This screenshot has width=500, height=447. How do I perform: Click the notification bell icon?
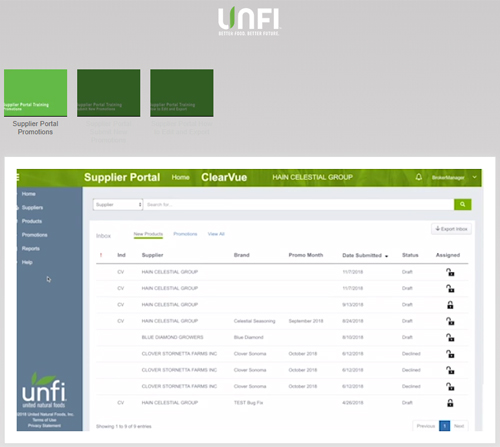tap(419, 177)
